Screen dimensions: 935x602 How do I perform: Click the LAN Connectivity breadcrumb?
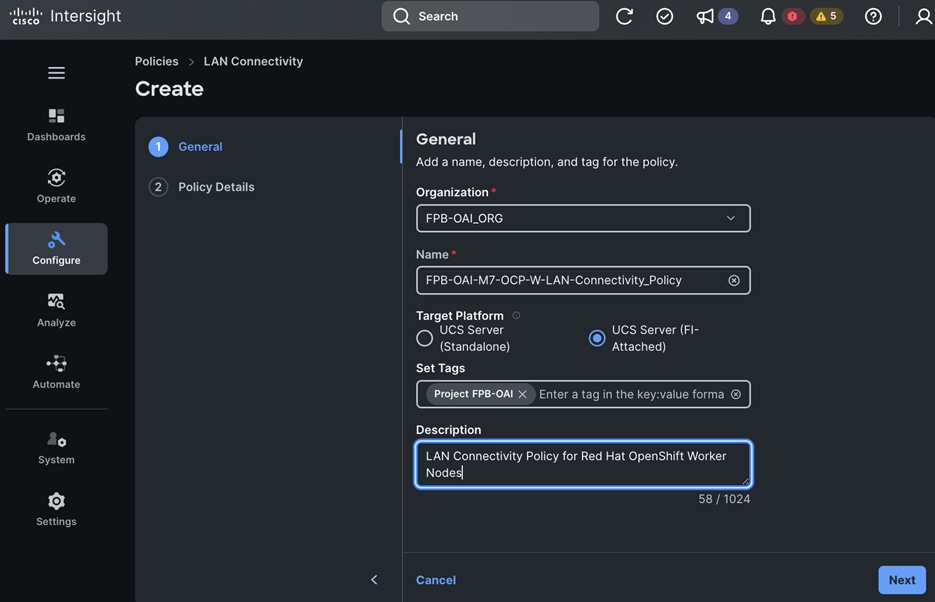click(253, 61)
